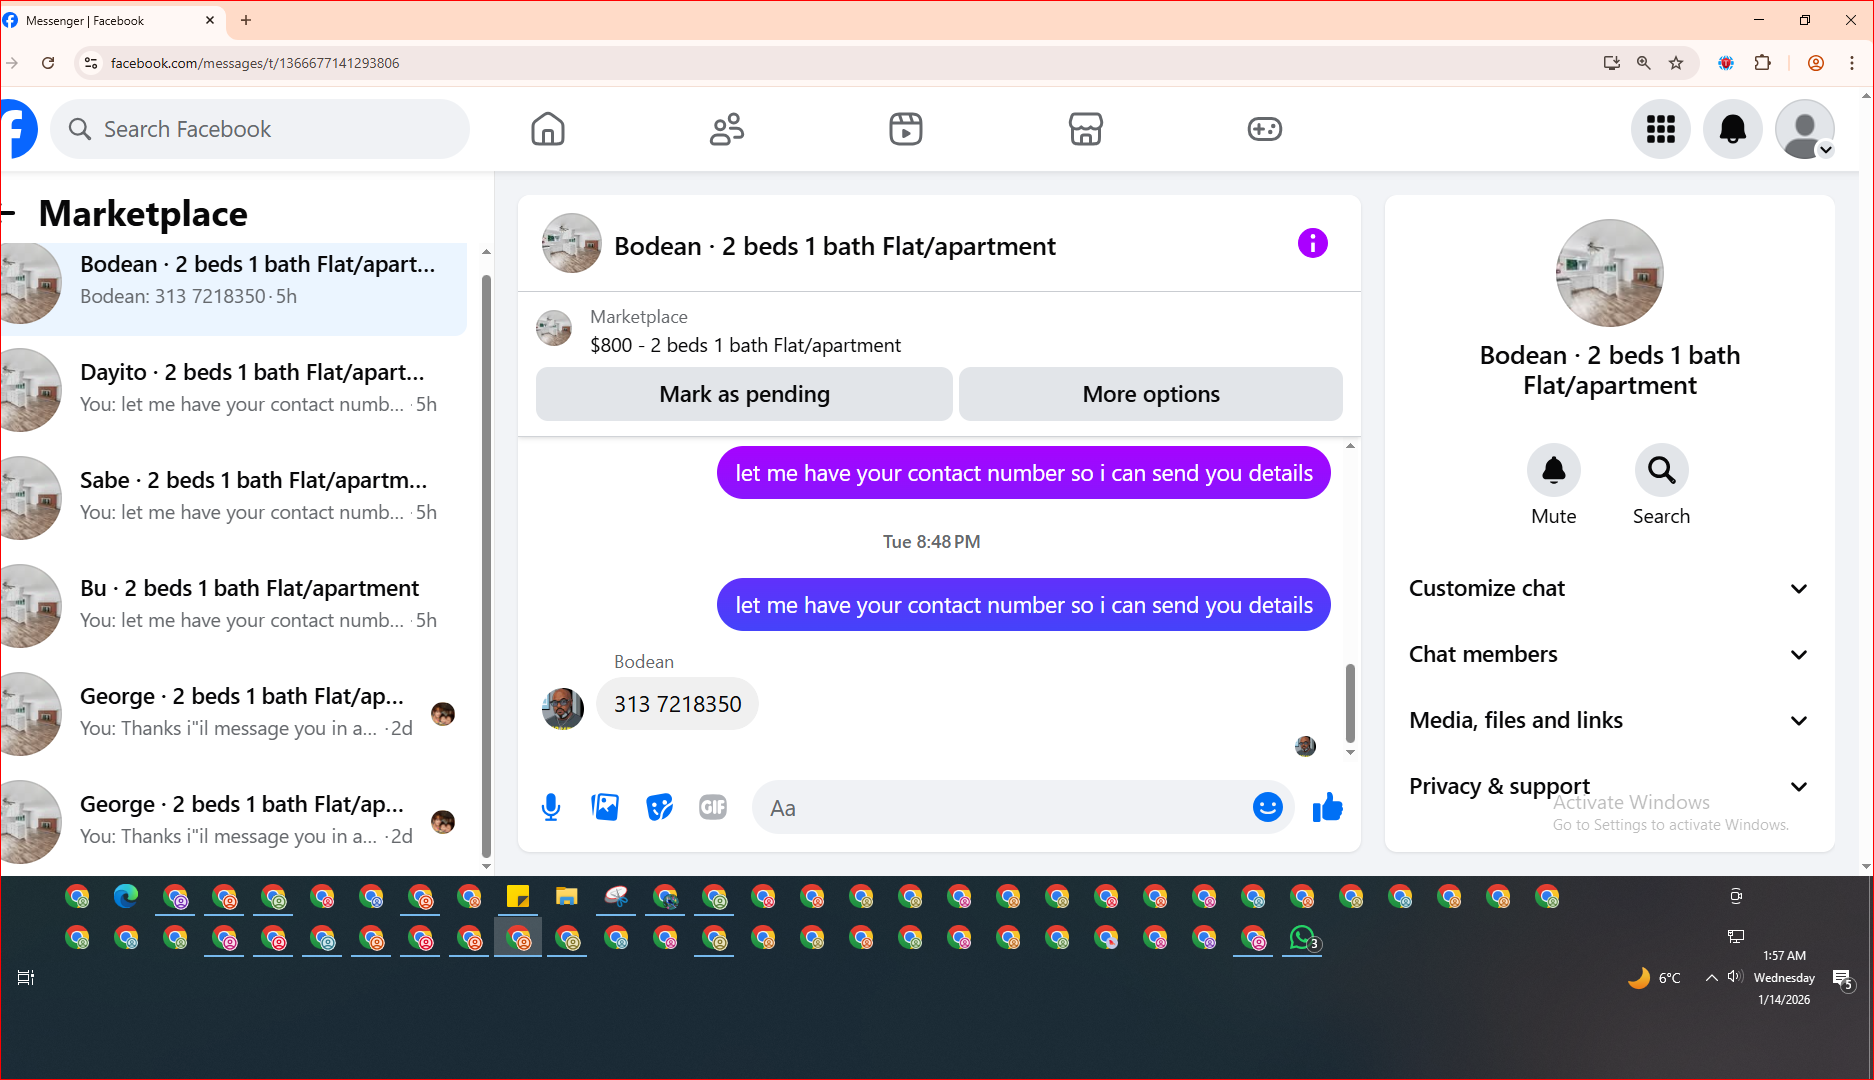Screen dimensions: 1874x1080
Task: Attach a photo with the image icon
Action: [x=605, y=807]
